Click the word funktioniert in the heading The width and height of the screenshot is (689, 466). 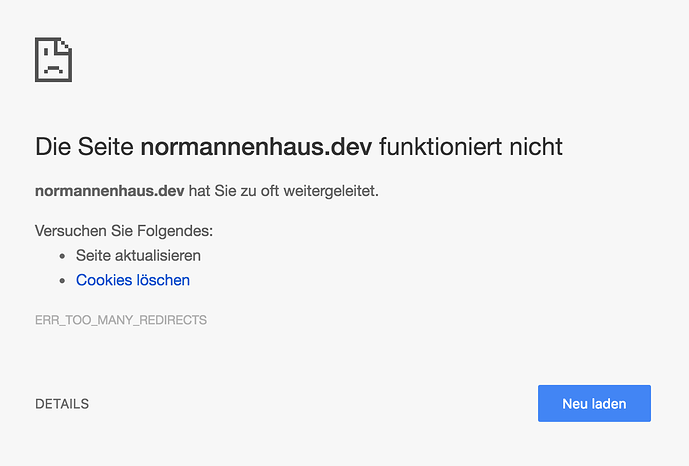click(439, 147)
